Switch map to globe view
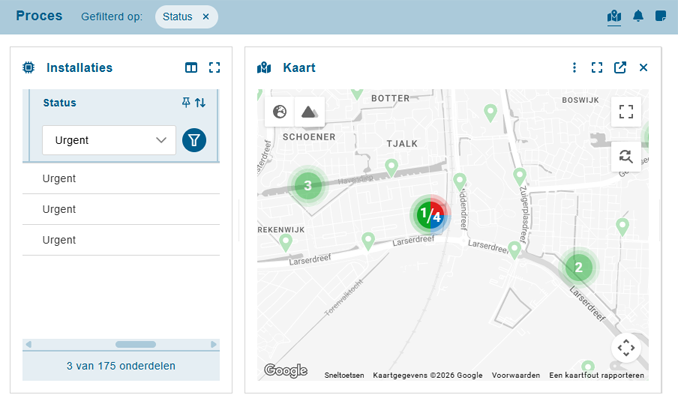678x401 pixels. tap(280, 111)
